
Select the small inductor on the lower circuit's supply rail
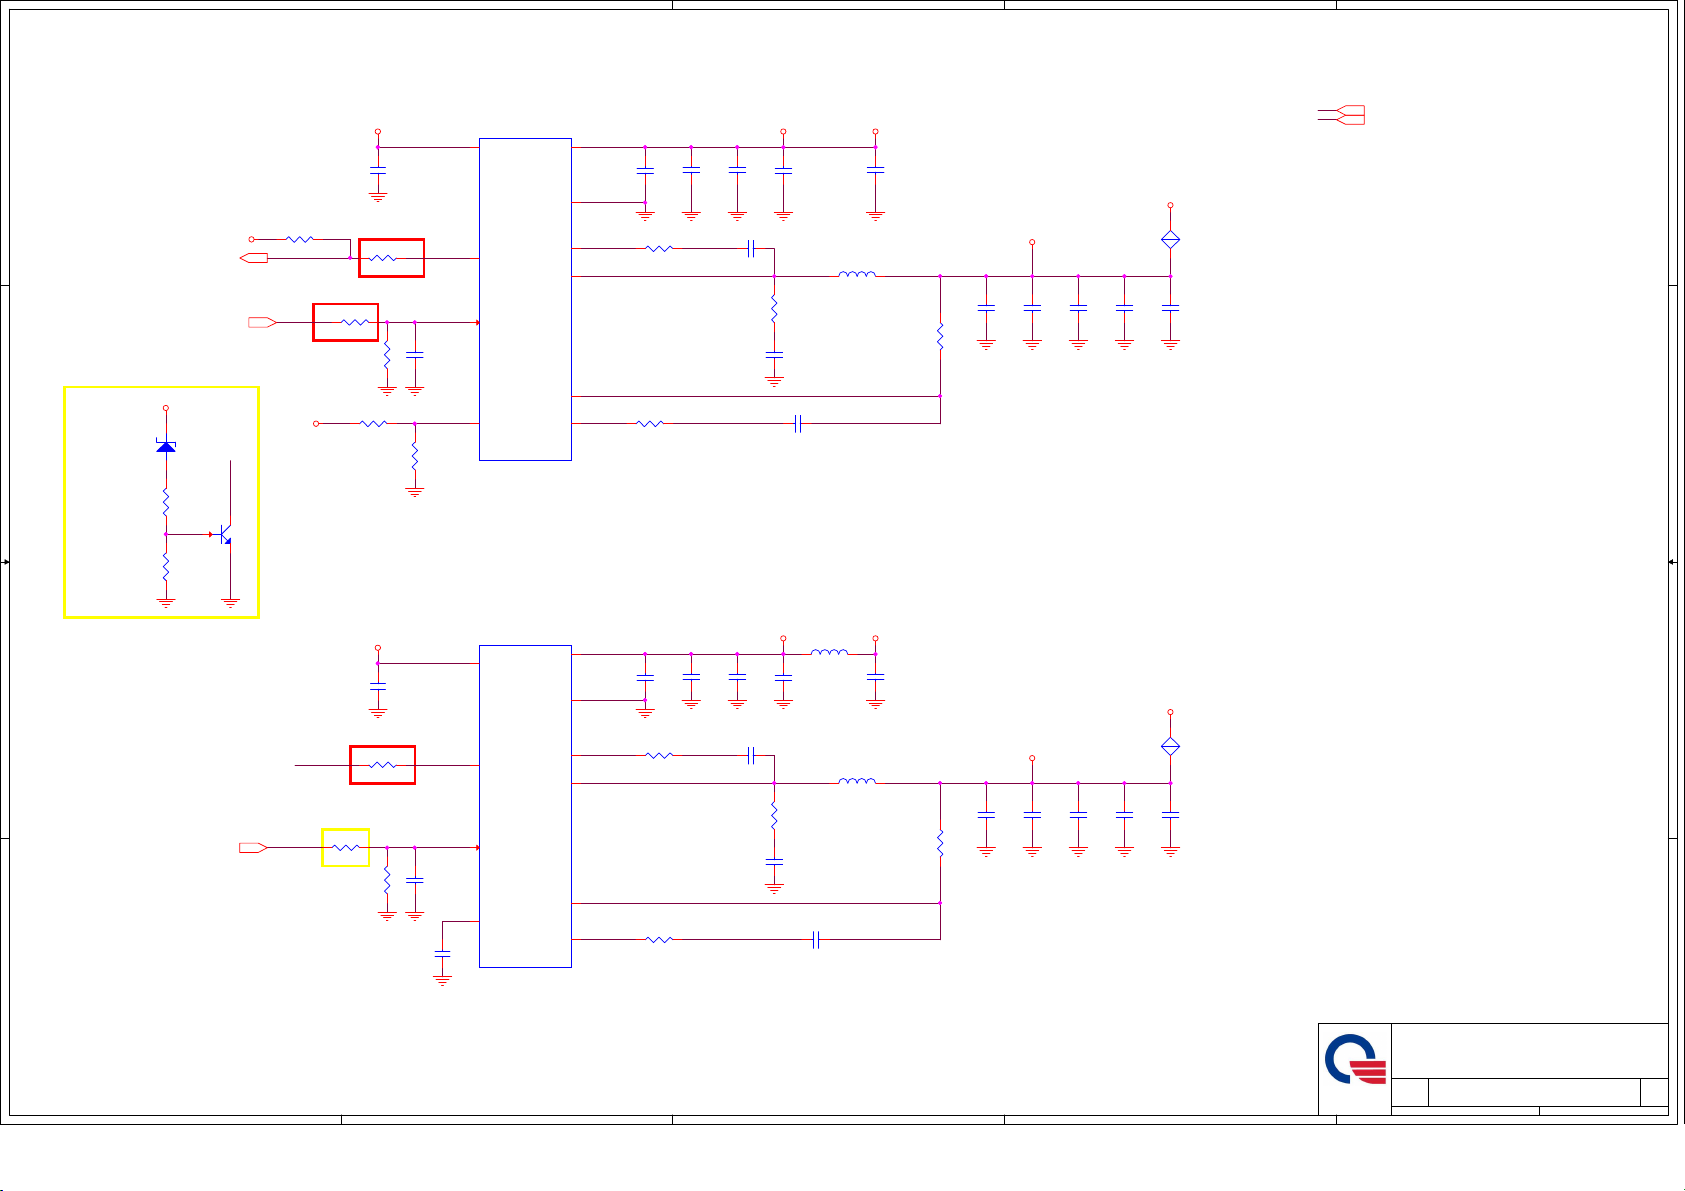[x=829, y=652]
